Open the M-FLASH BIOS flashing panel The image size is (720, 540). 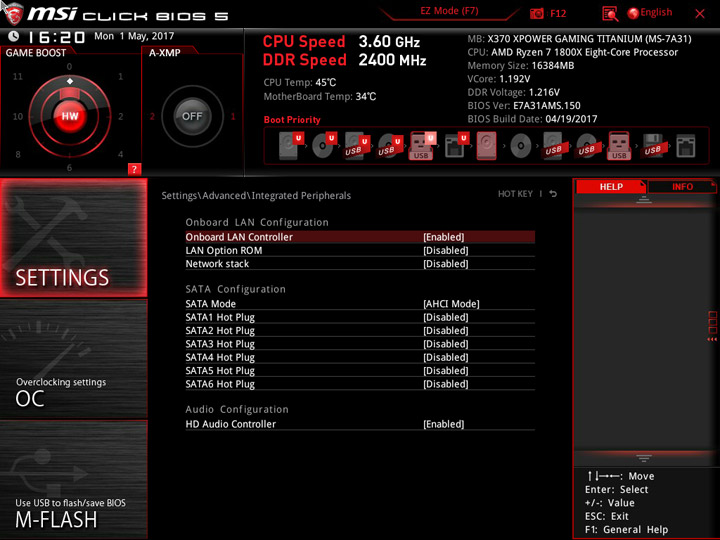pos(74,479)
